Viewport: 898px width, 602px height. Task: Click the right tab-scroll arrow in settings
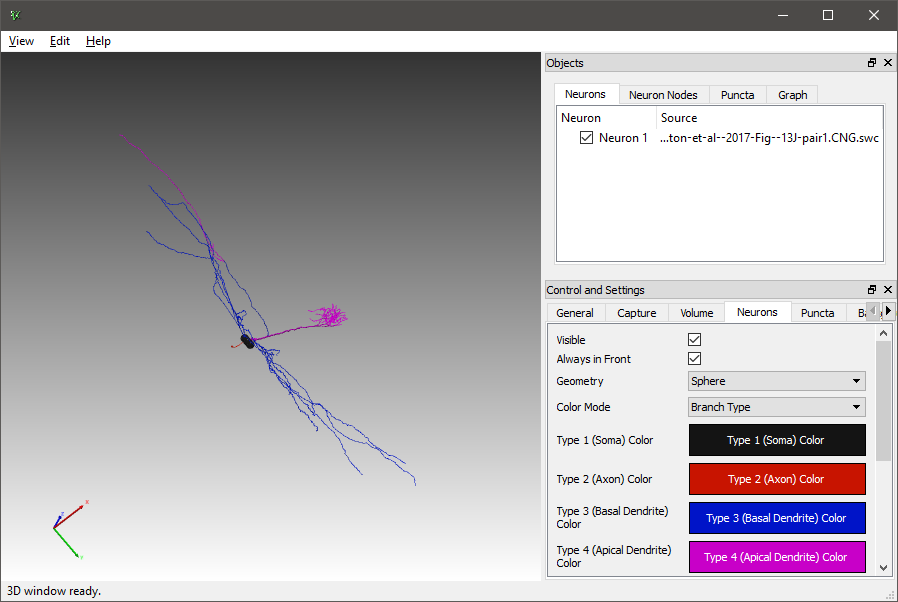click(888, 311)
